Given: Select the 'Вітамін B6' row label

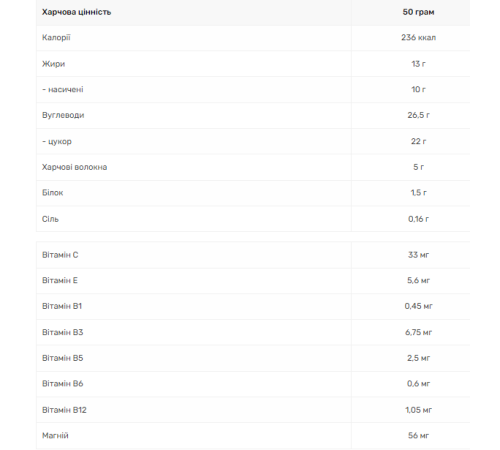Looking at the screenshot, I should point(62,384).
